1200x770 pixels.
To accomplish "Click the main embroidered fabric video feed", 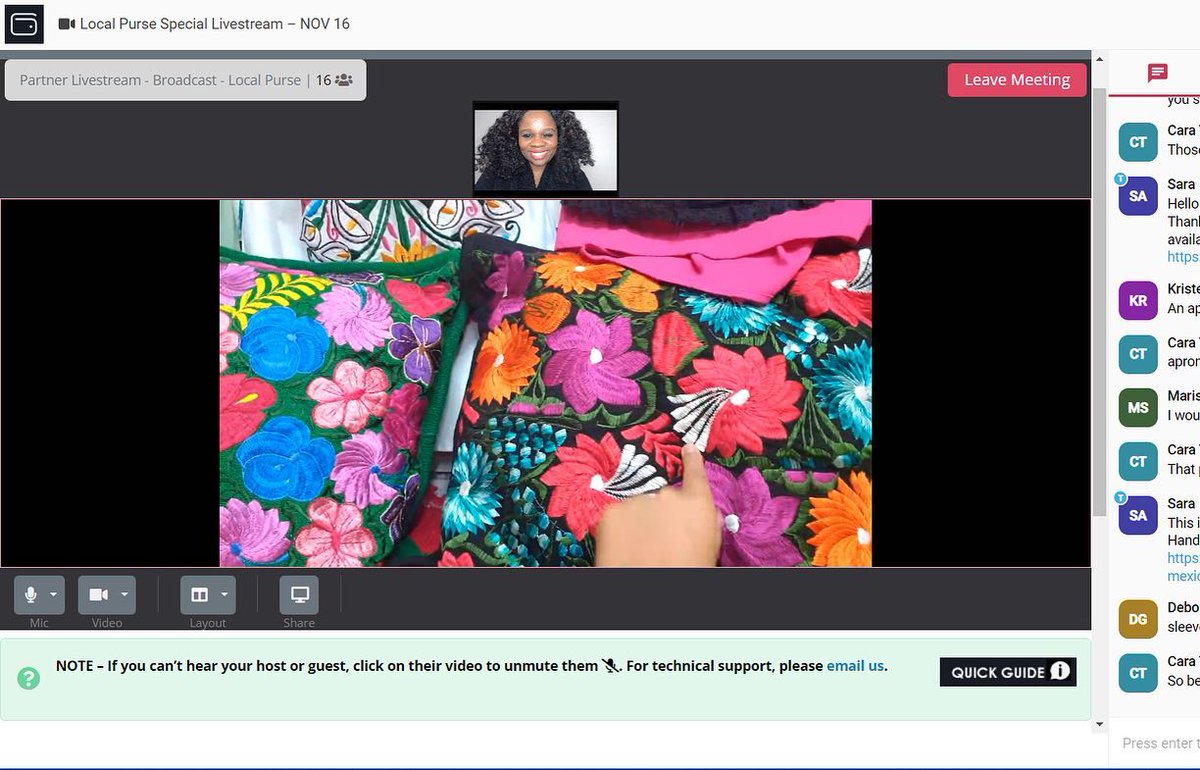I will (x=546, y=383).
